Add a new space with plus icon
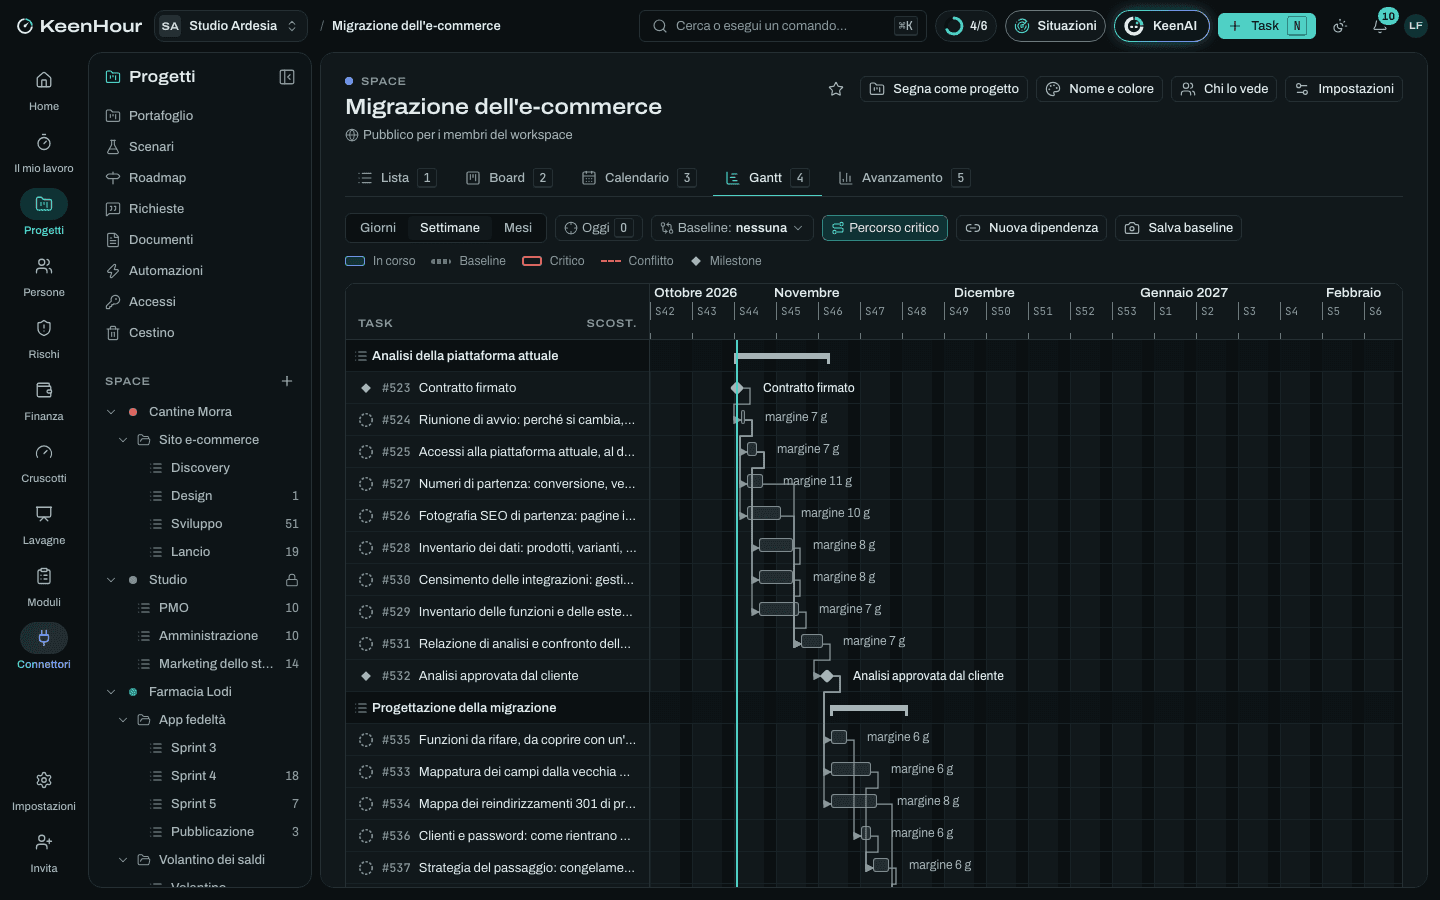Image resolution: width=1440 pixels, height=900 pixels. pos(287,381)
